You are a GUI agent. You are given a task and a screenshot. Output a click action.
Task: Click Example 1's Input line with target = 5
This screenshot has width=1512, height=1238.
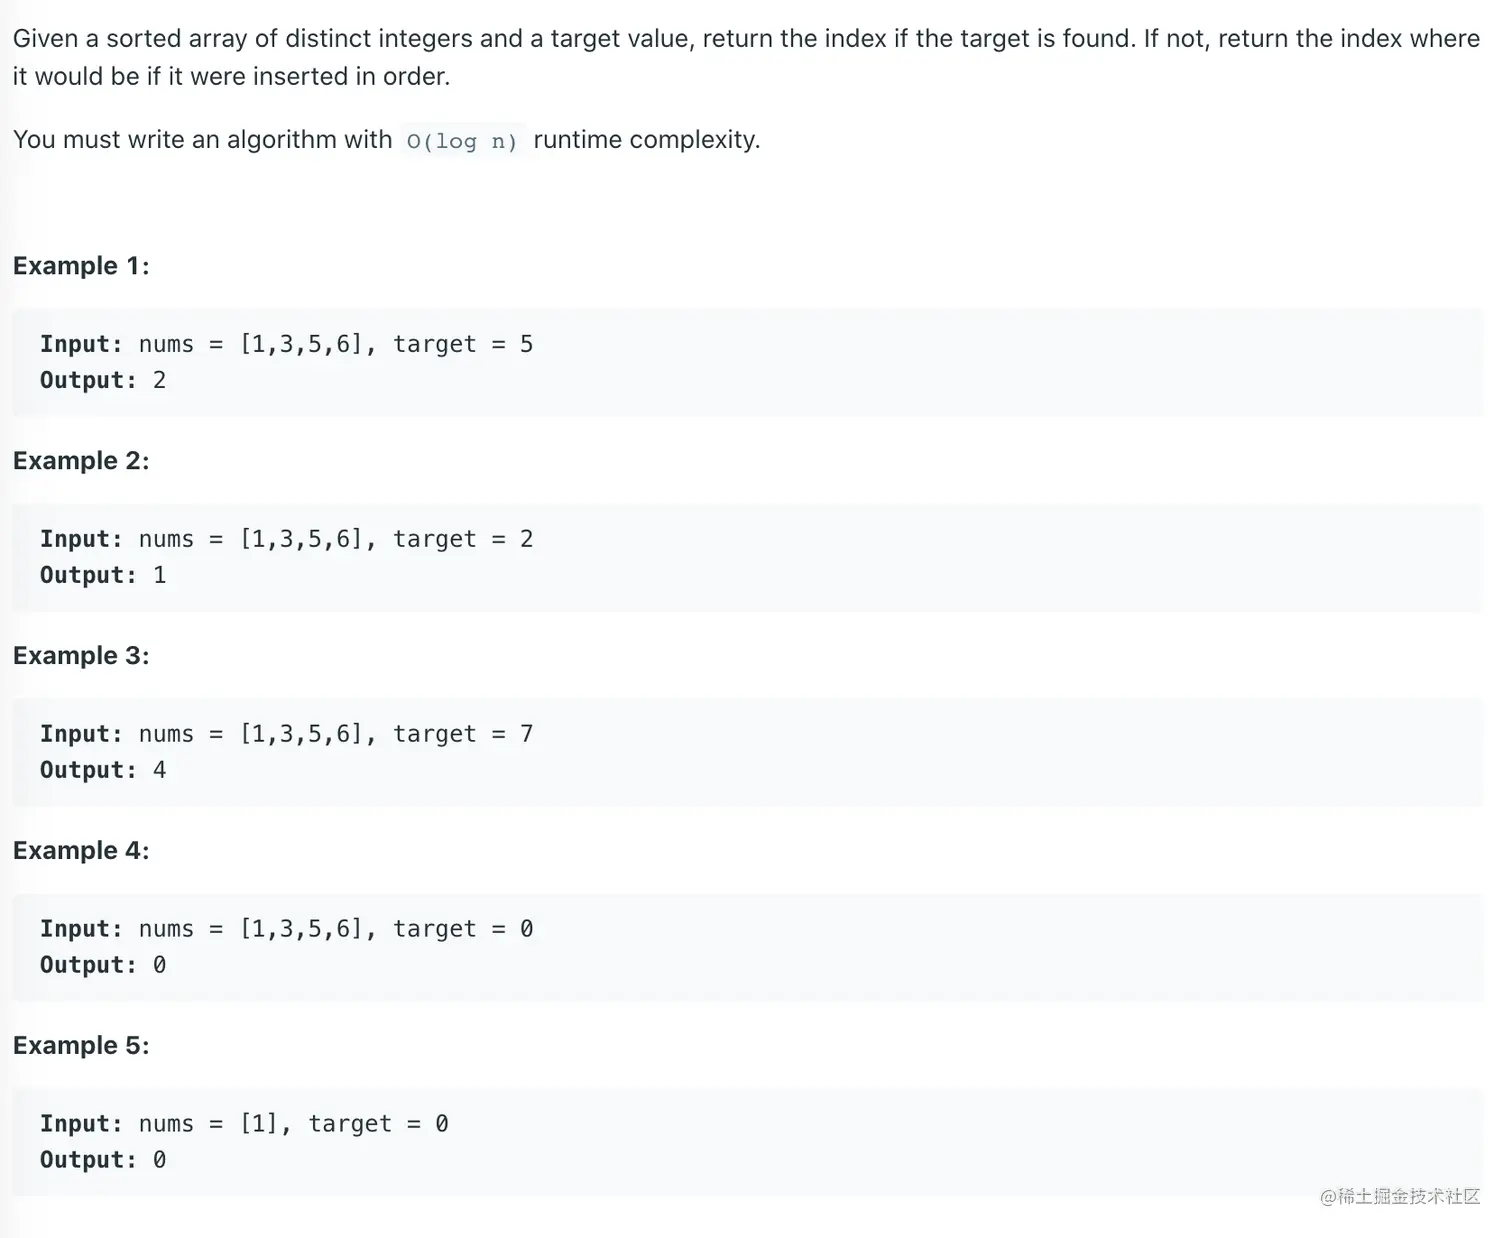[x=286, y=344]
